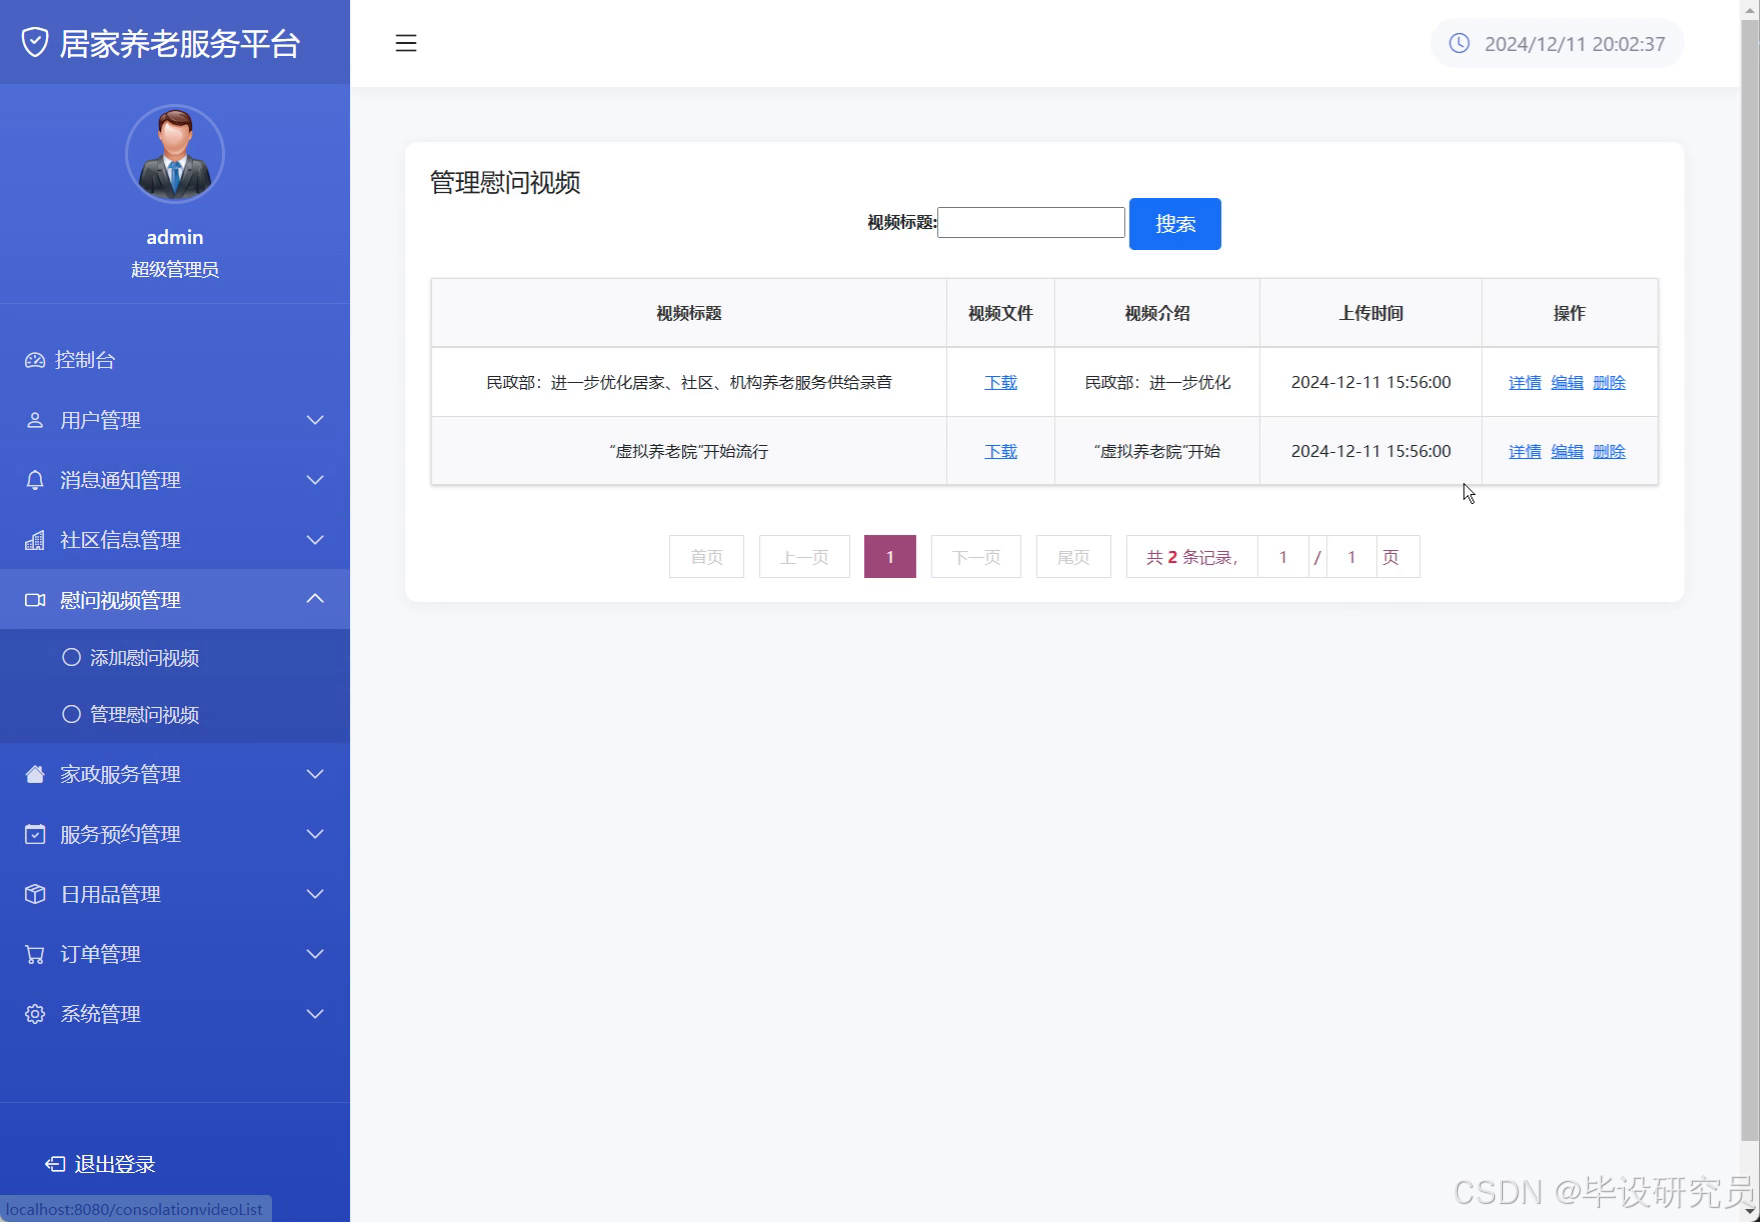1760x1222 pixels.
Task: Download file for 民政部 video row
Action: click(x=1001, y=382)
